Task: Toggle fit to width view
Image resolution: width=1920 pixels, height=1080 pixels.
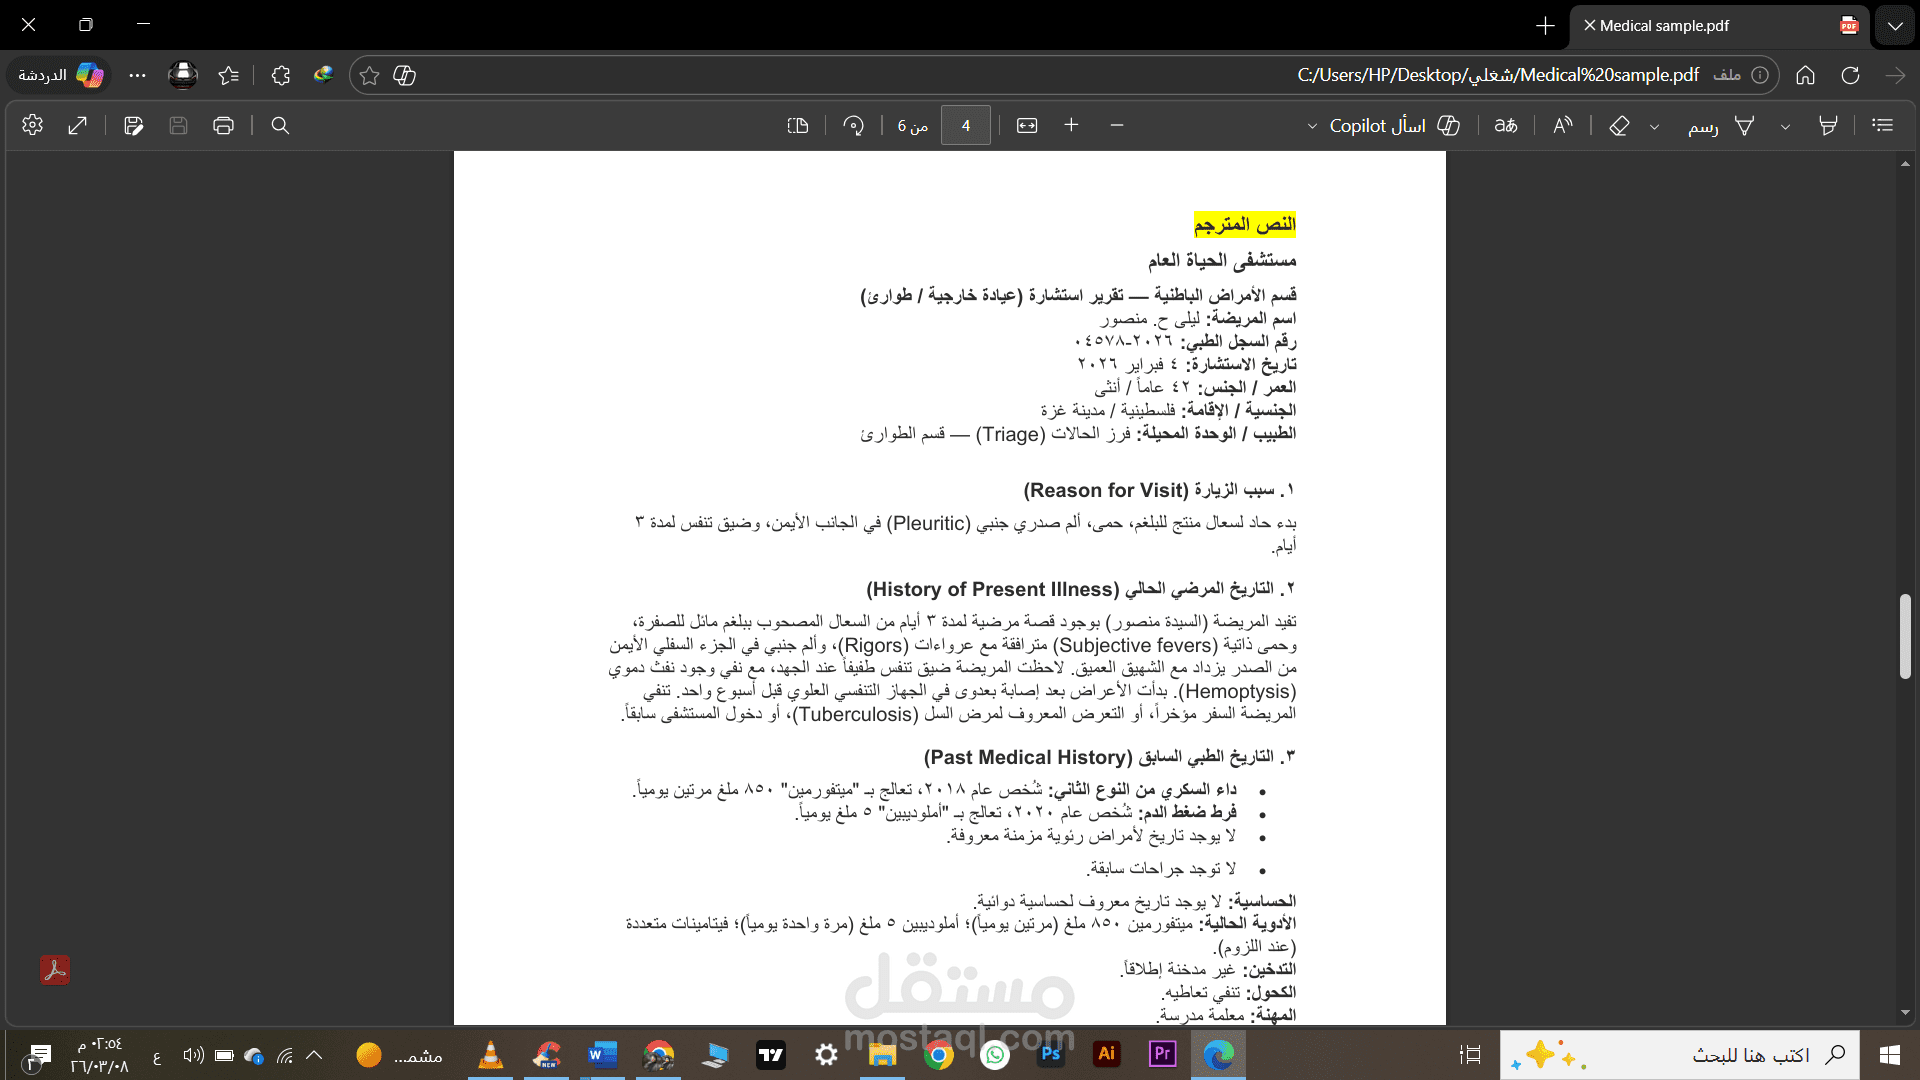Action: coord(1027,125)
